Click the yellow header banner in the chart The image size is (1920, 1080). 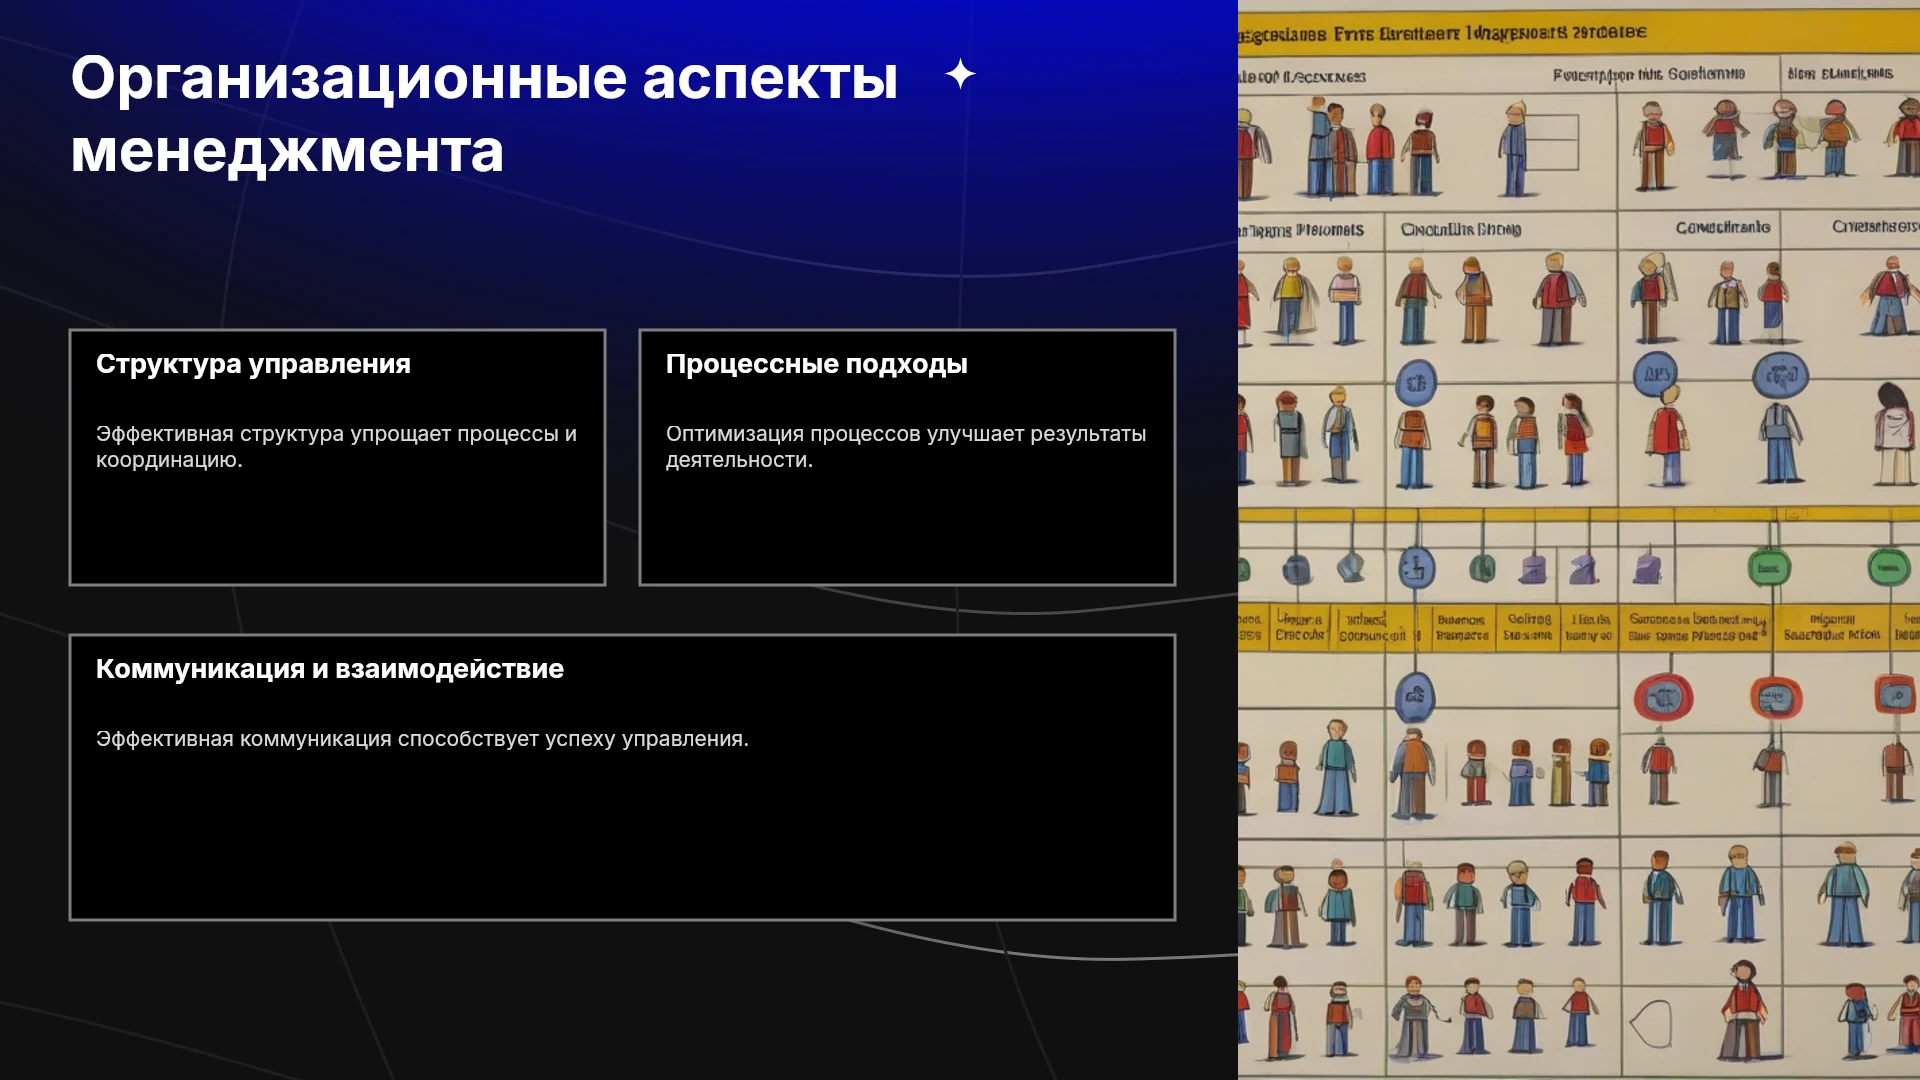1579,32
